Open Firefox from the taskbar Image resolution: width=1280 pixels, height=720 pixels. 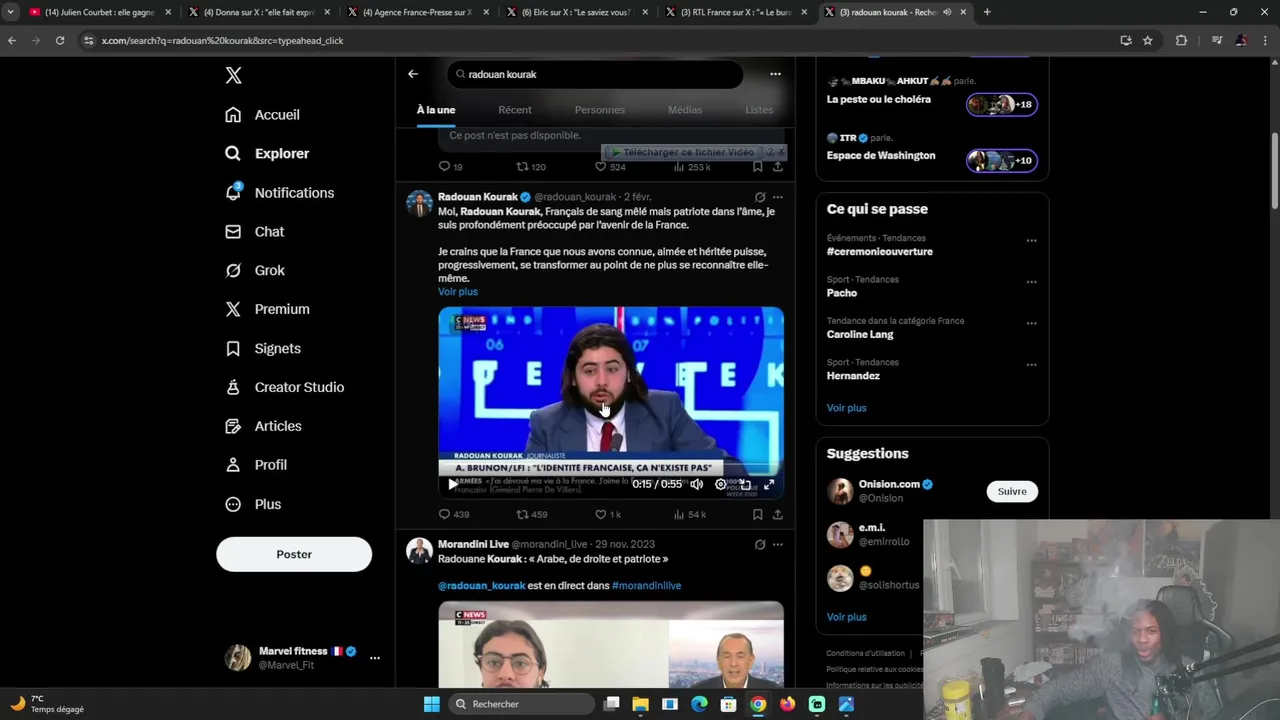787,704
